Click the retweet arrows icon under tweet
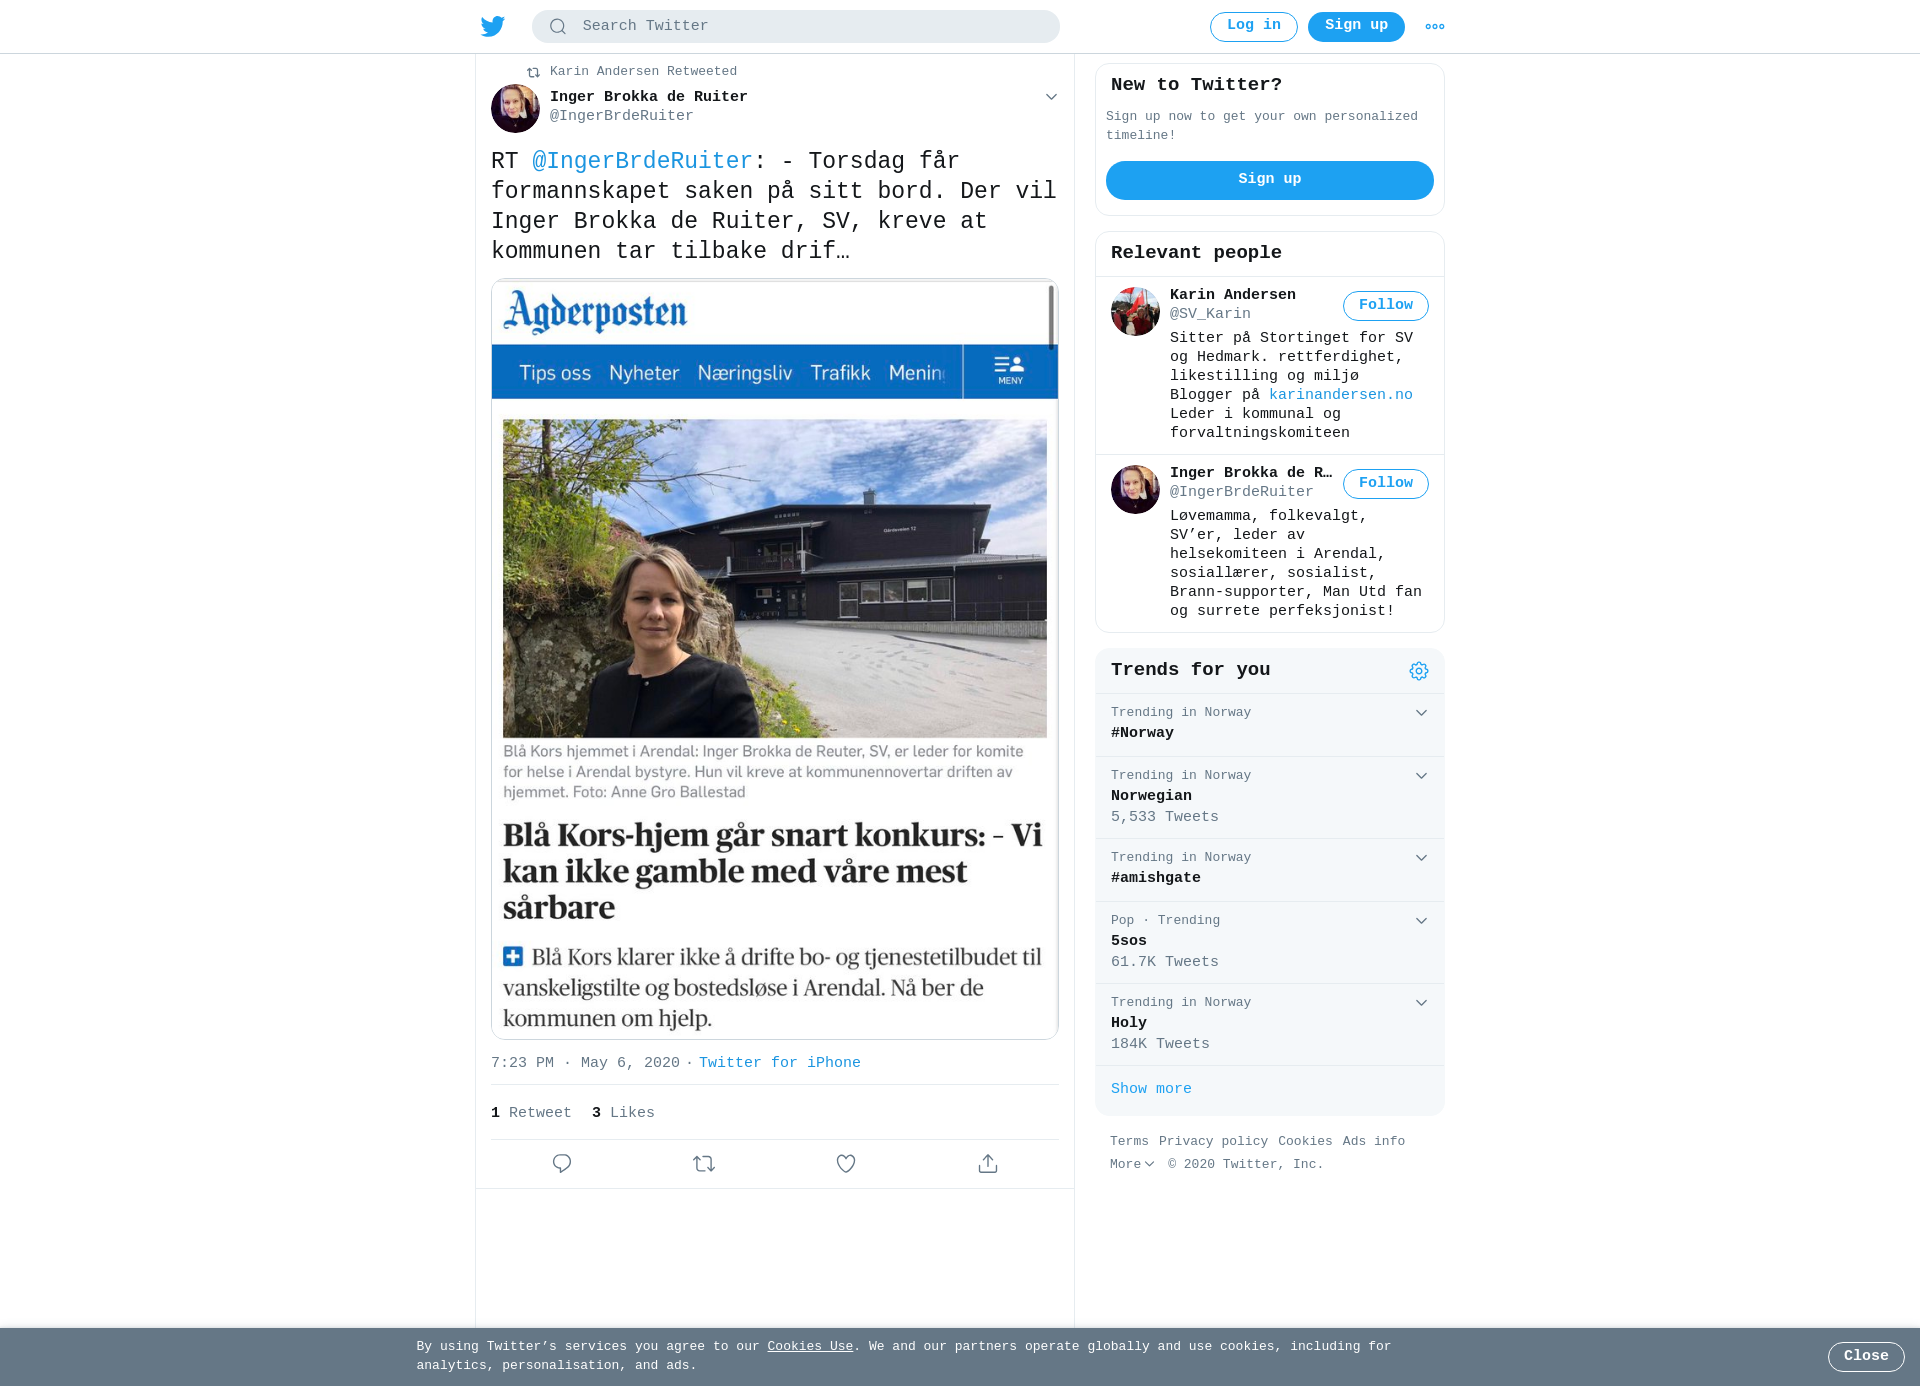Viewport: 1920px width, 1386px height. point(704,1164)
